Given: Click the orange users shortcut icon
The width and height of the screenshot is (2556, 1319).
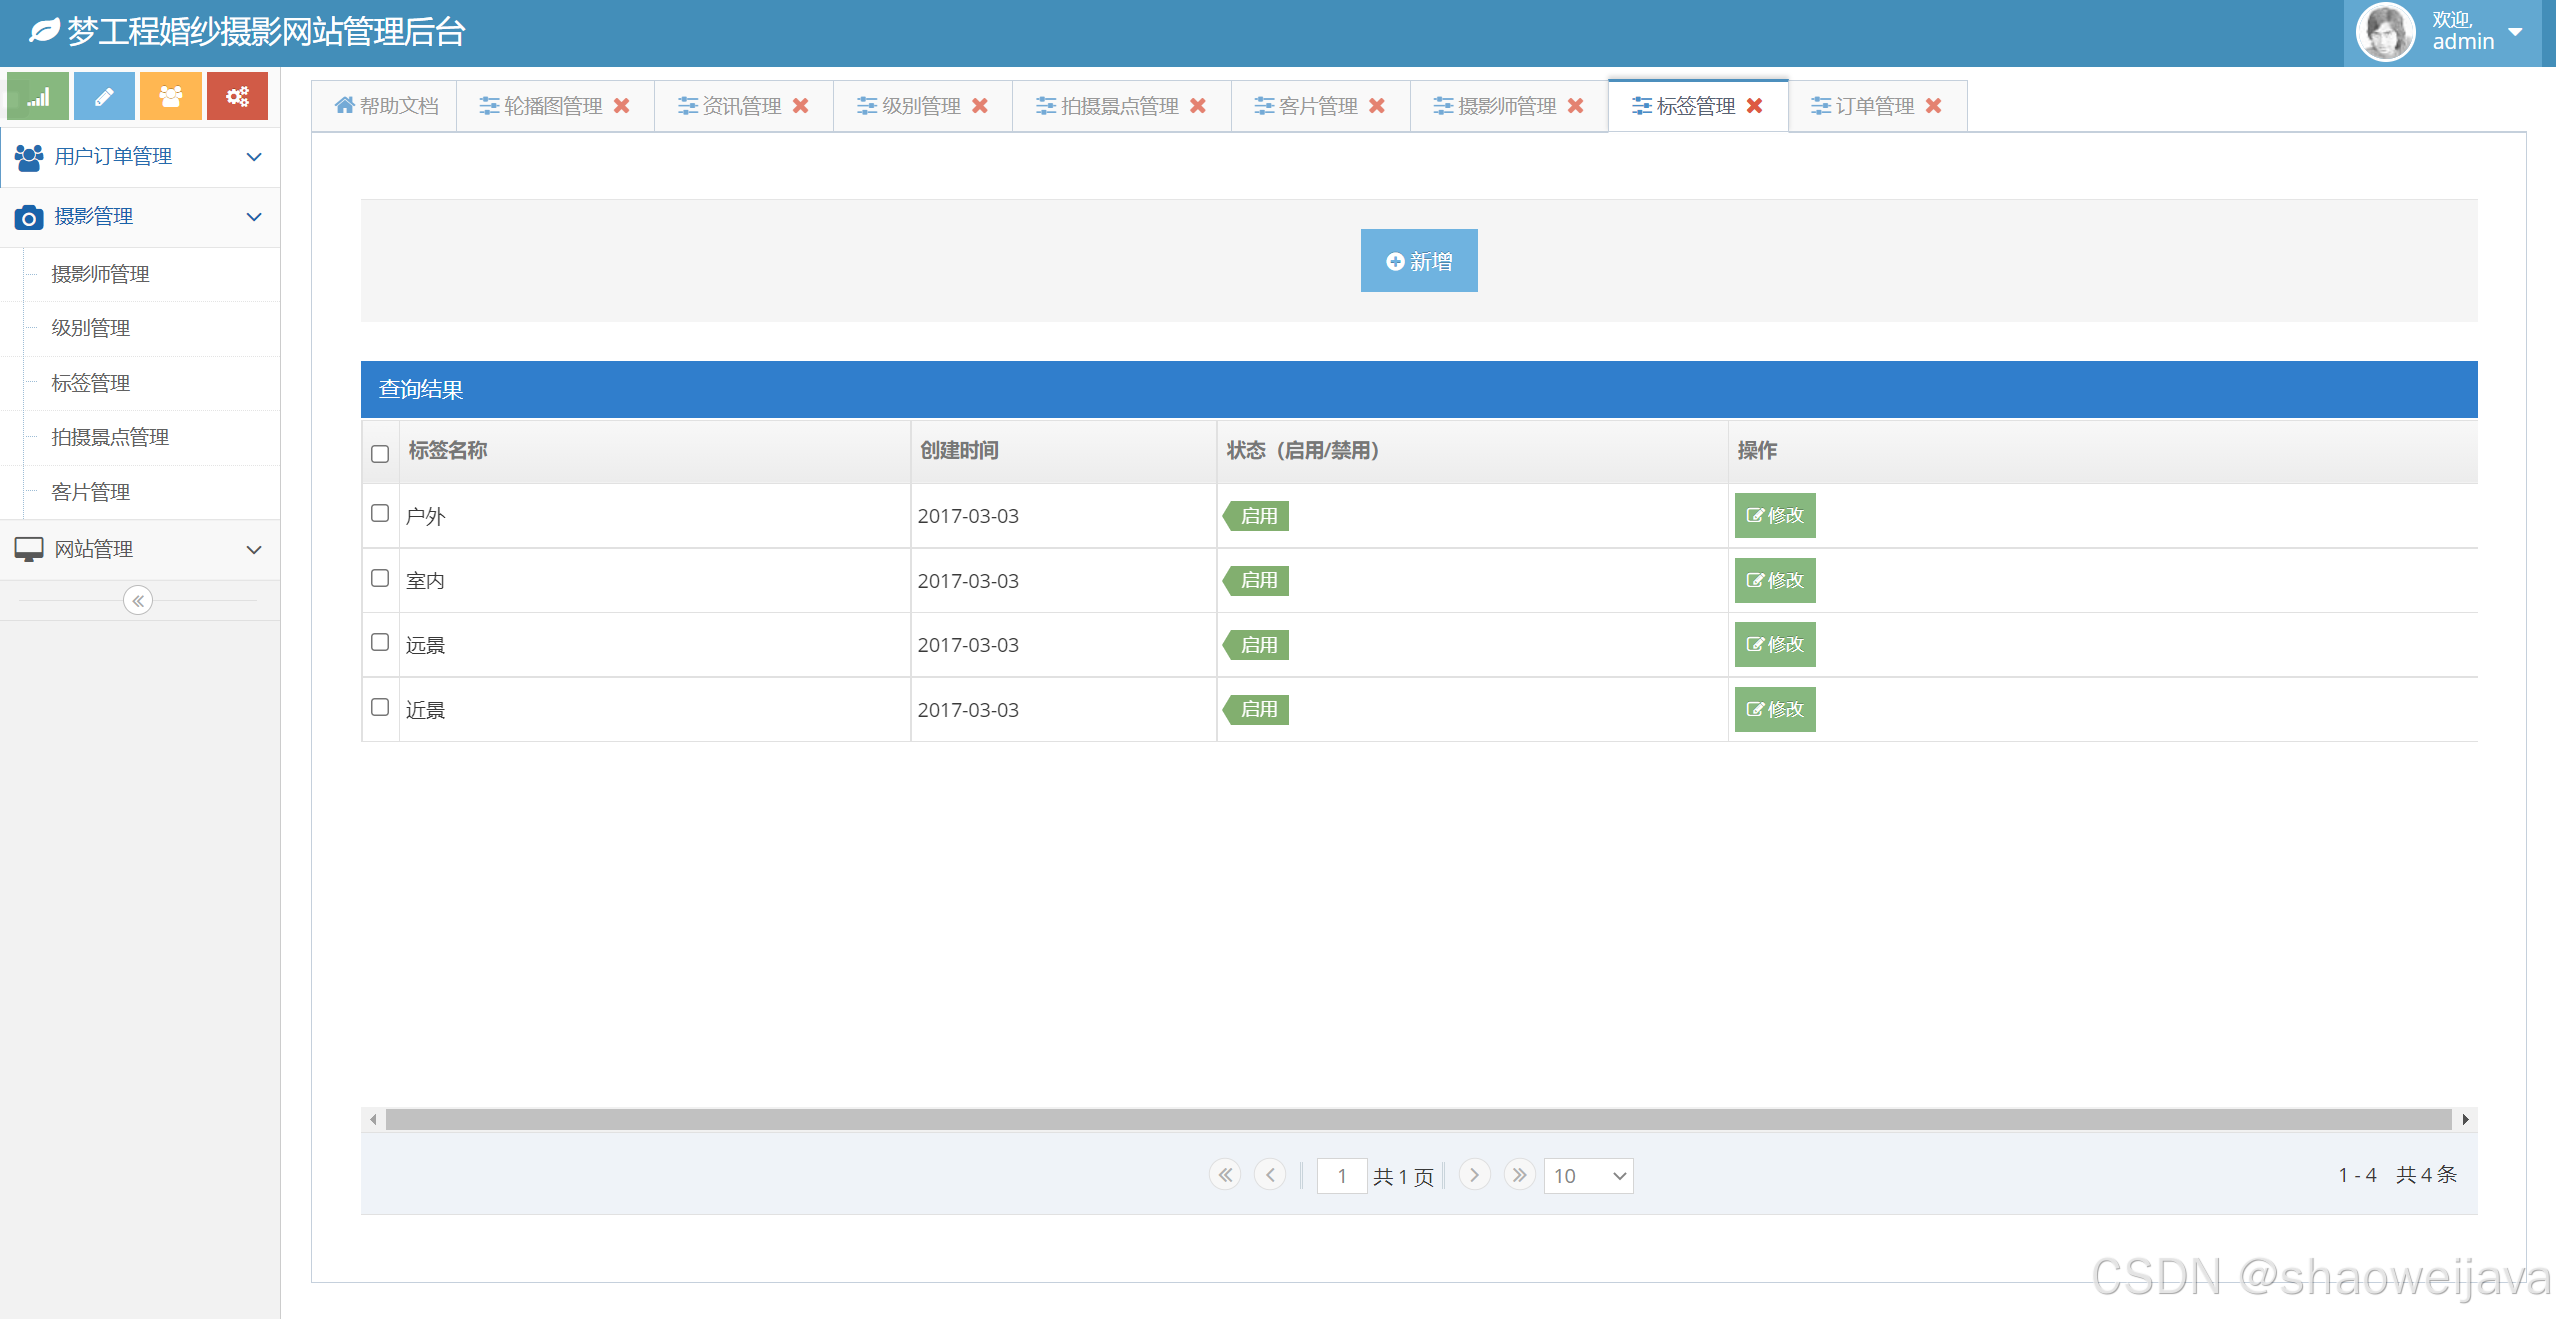Looking at the screenshot, I should point(171,97).
